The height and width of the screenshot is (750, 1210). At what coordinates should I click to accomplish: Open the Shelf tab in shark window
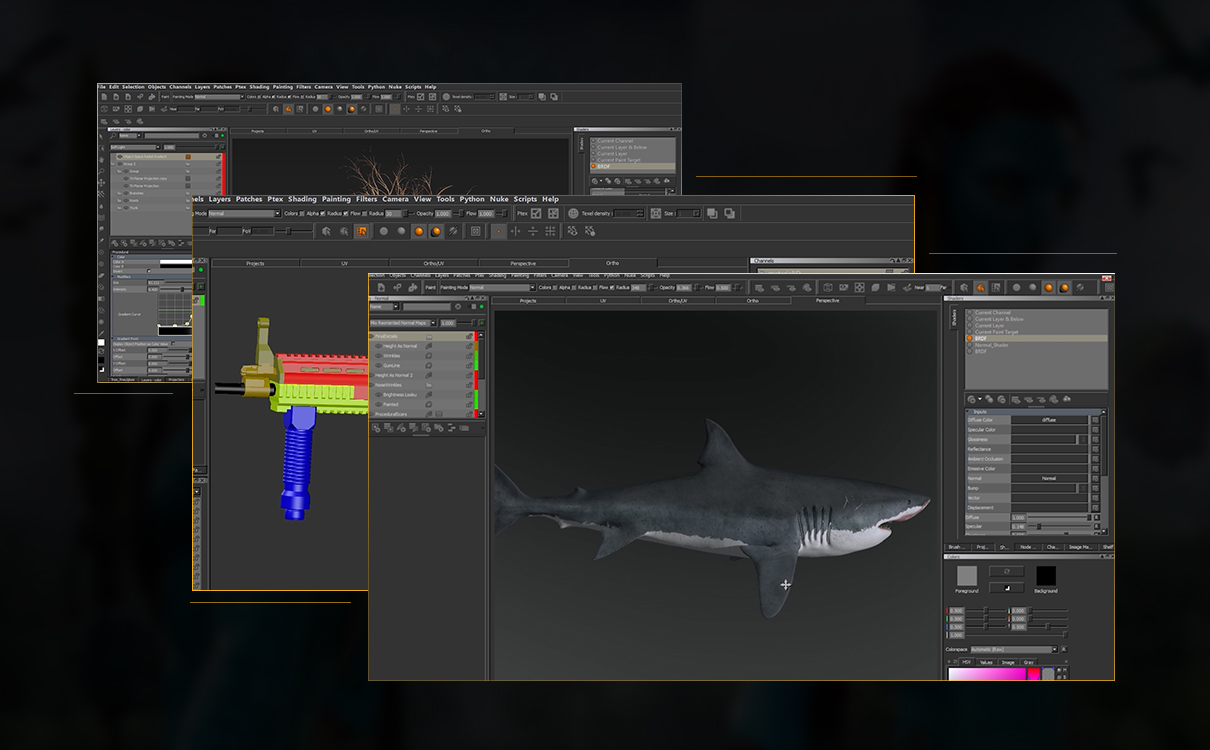[x=1108, y=547]
